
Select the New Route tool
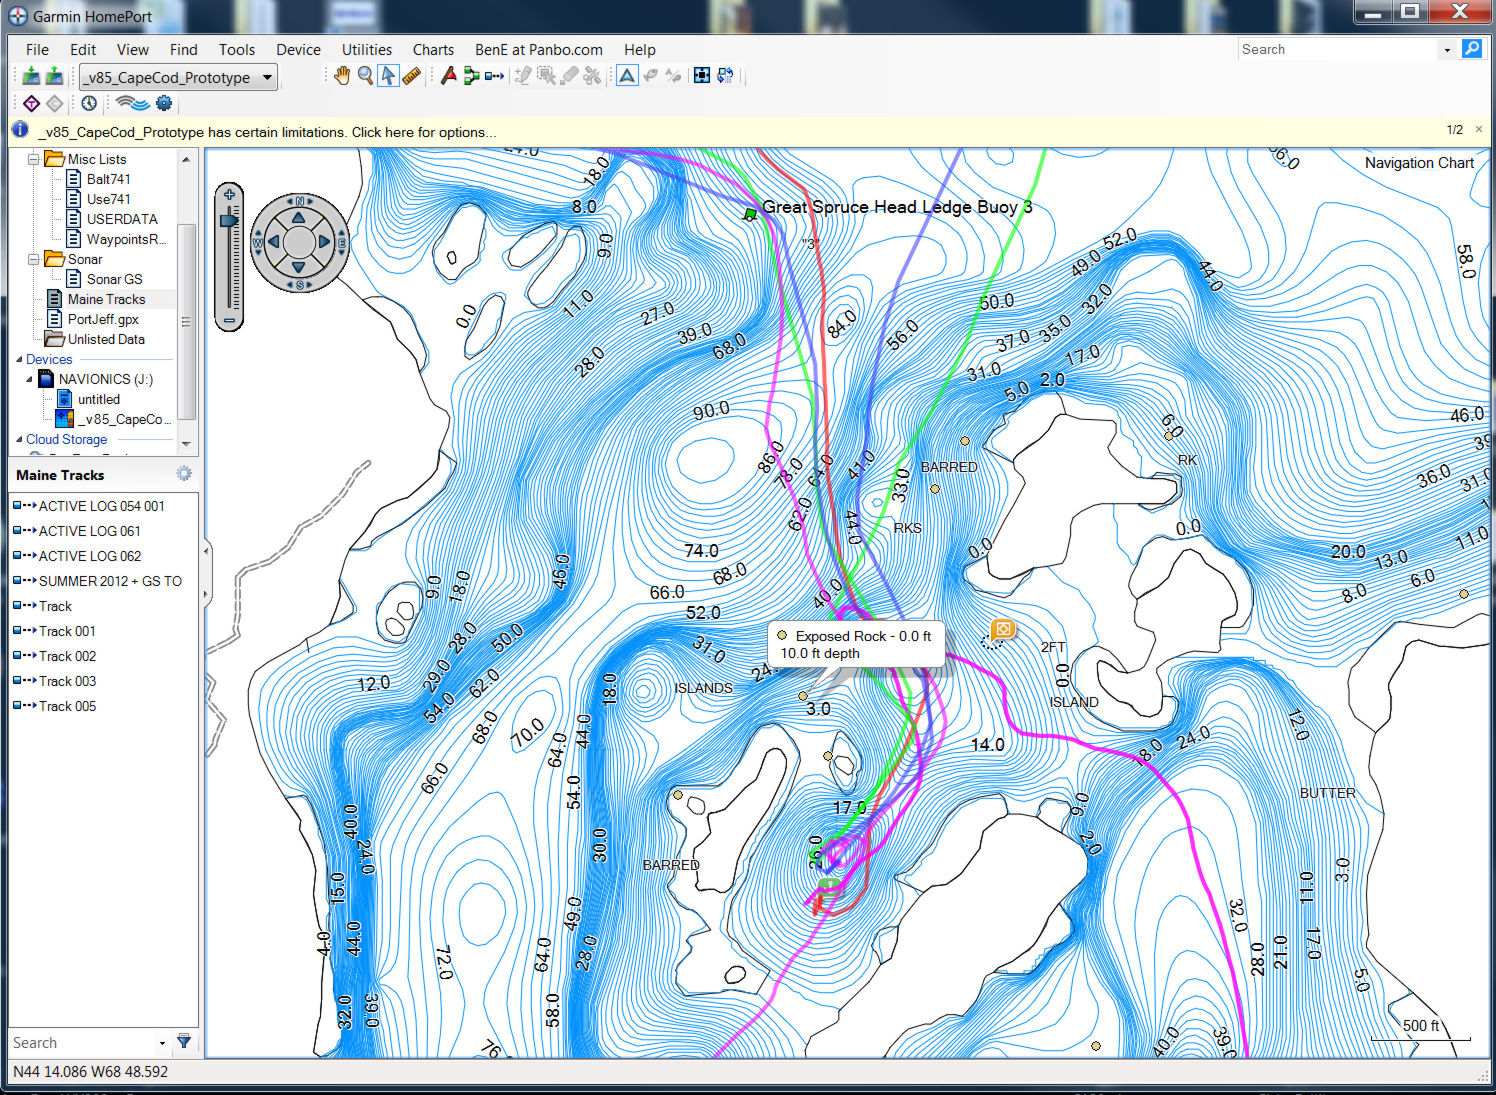(471, 76)
